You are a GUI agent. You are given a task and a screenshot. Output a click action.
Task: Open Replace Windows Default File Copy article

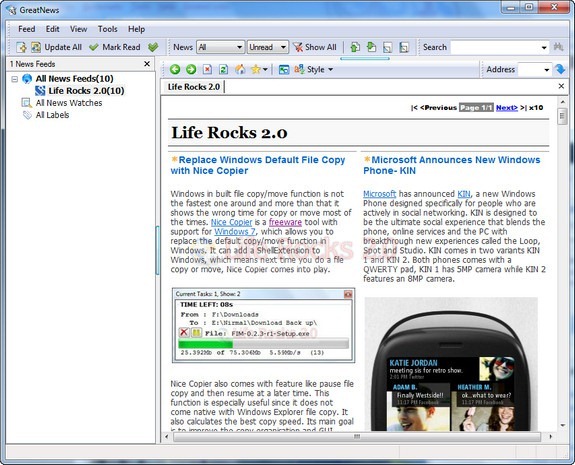click(258, 165)
